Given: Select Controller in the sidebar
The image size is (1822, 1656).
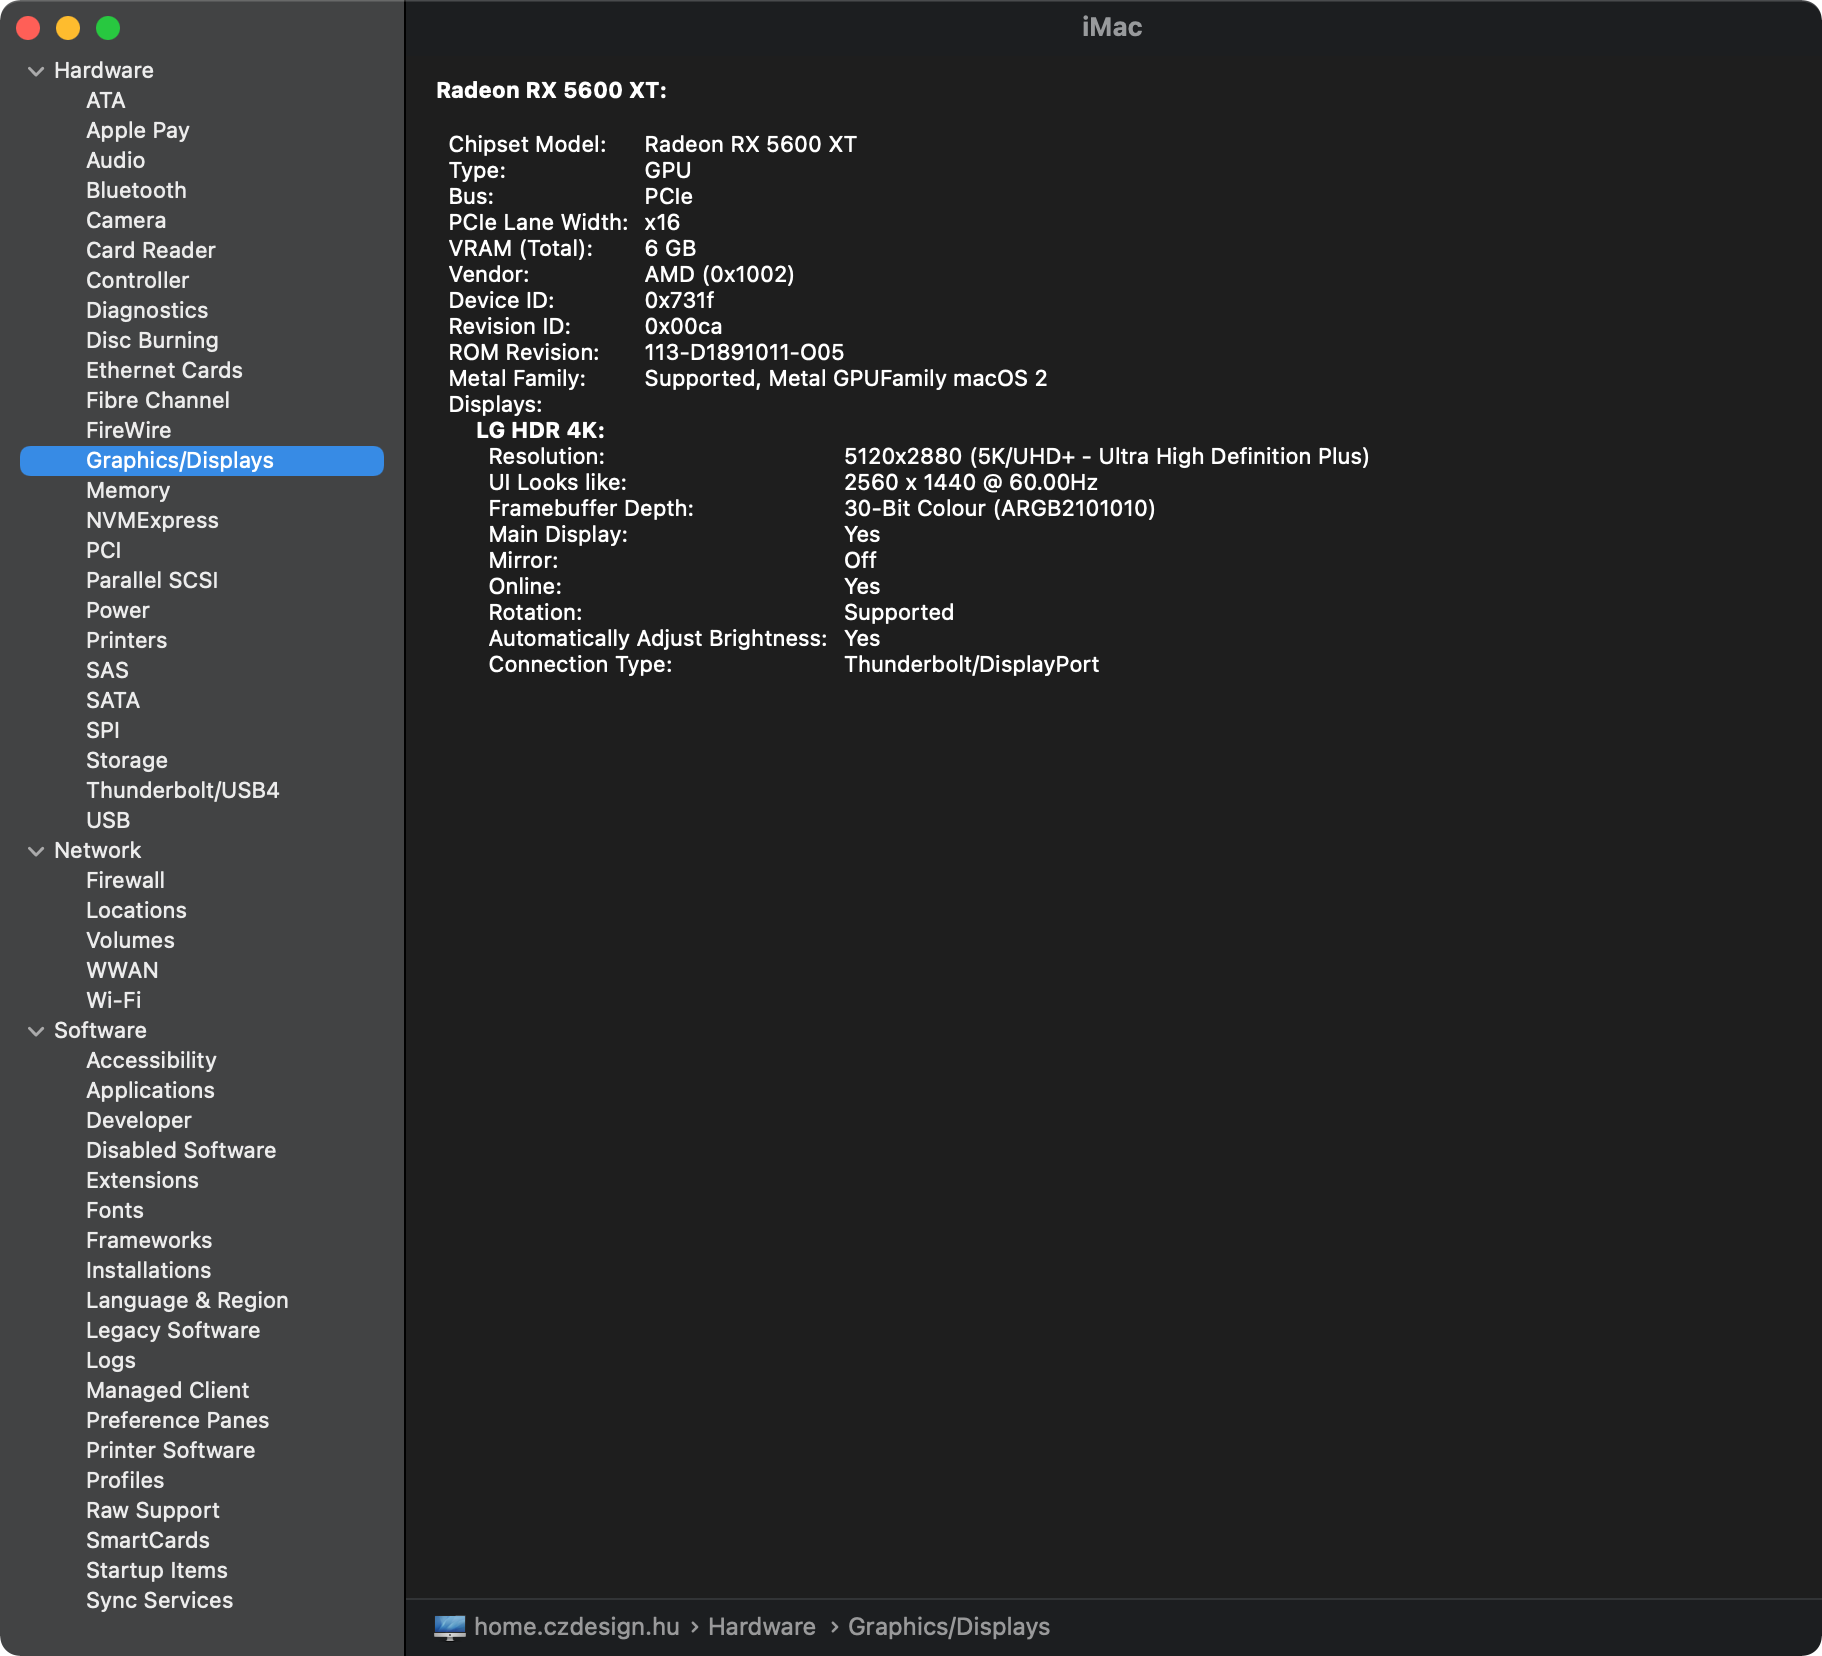Looking at the screenshot, I should [138, 280].
